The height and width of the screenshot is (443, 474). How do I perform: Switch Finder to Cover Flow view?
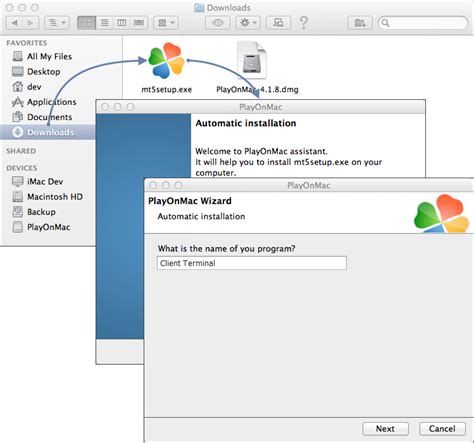click(139, 23)
